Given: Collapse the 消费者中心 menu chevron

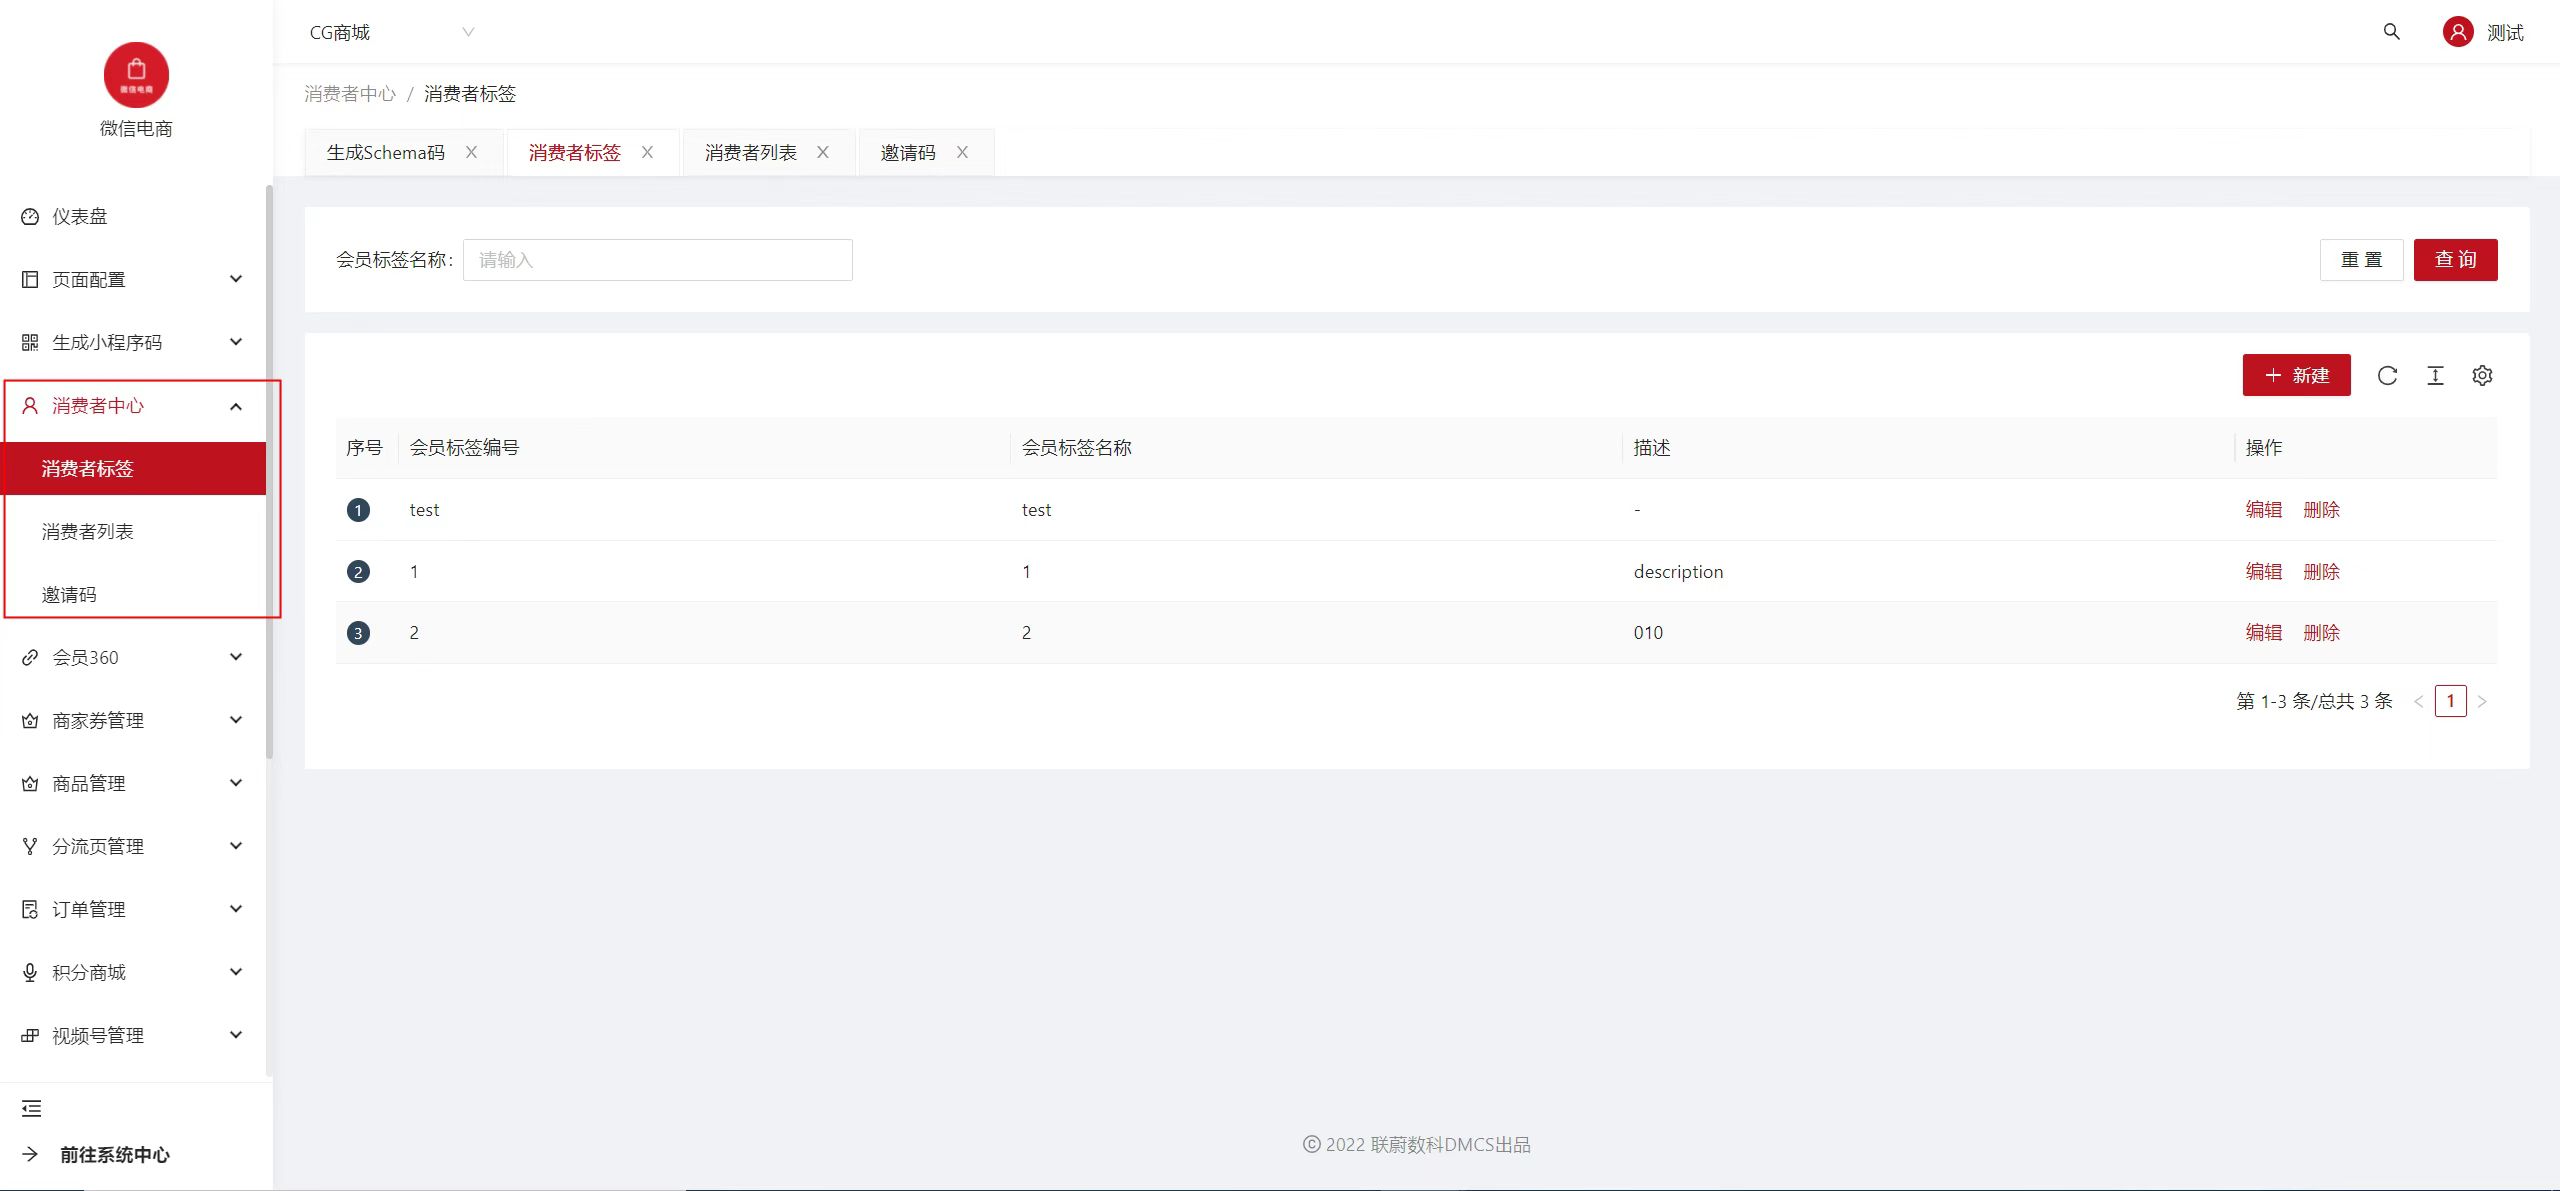Looking at the screenshot, I should pos(236,405).
